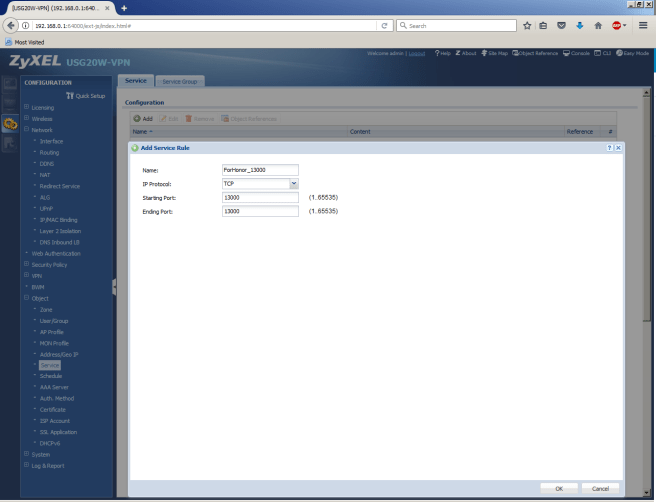Switch to the Service Group tab

pyautogui.click(x=180, y=80)
